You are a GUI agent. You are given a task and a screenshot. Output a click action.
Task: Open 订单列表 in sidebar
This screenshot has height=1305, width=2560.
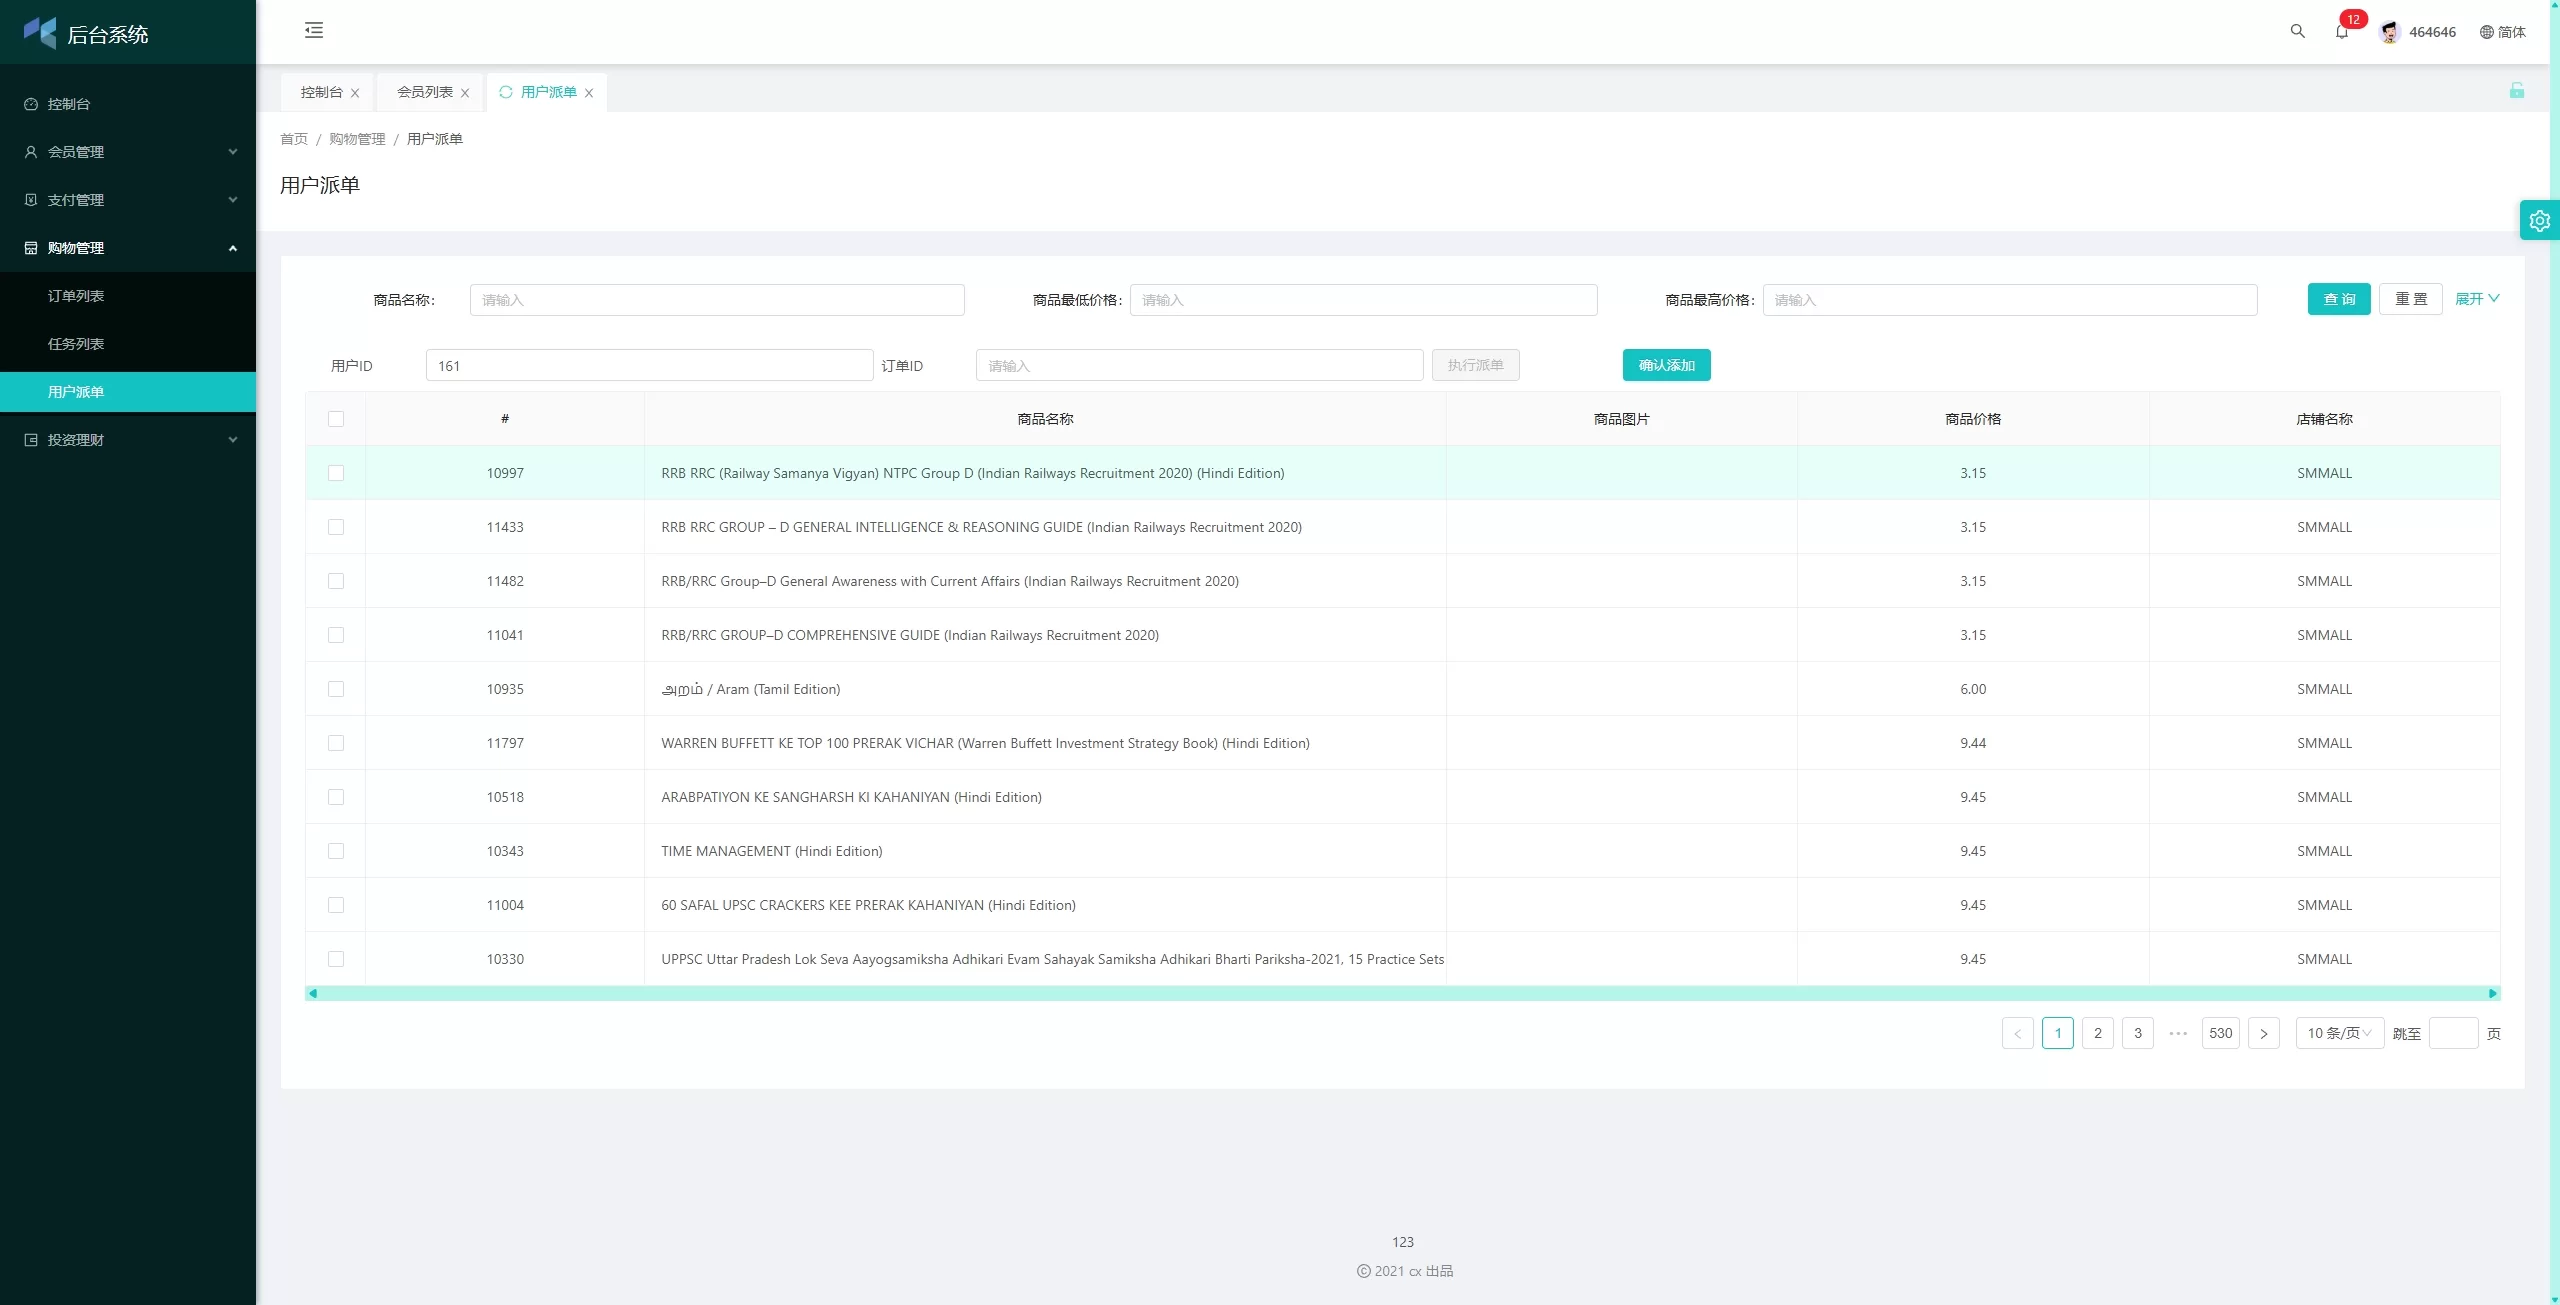76,296
